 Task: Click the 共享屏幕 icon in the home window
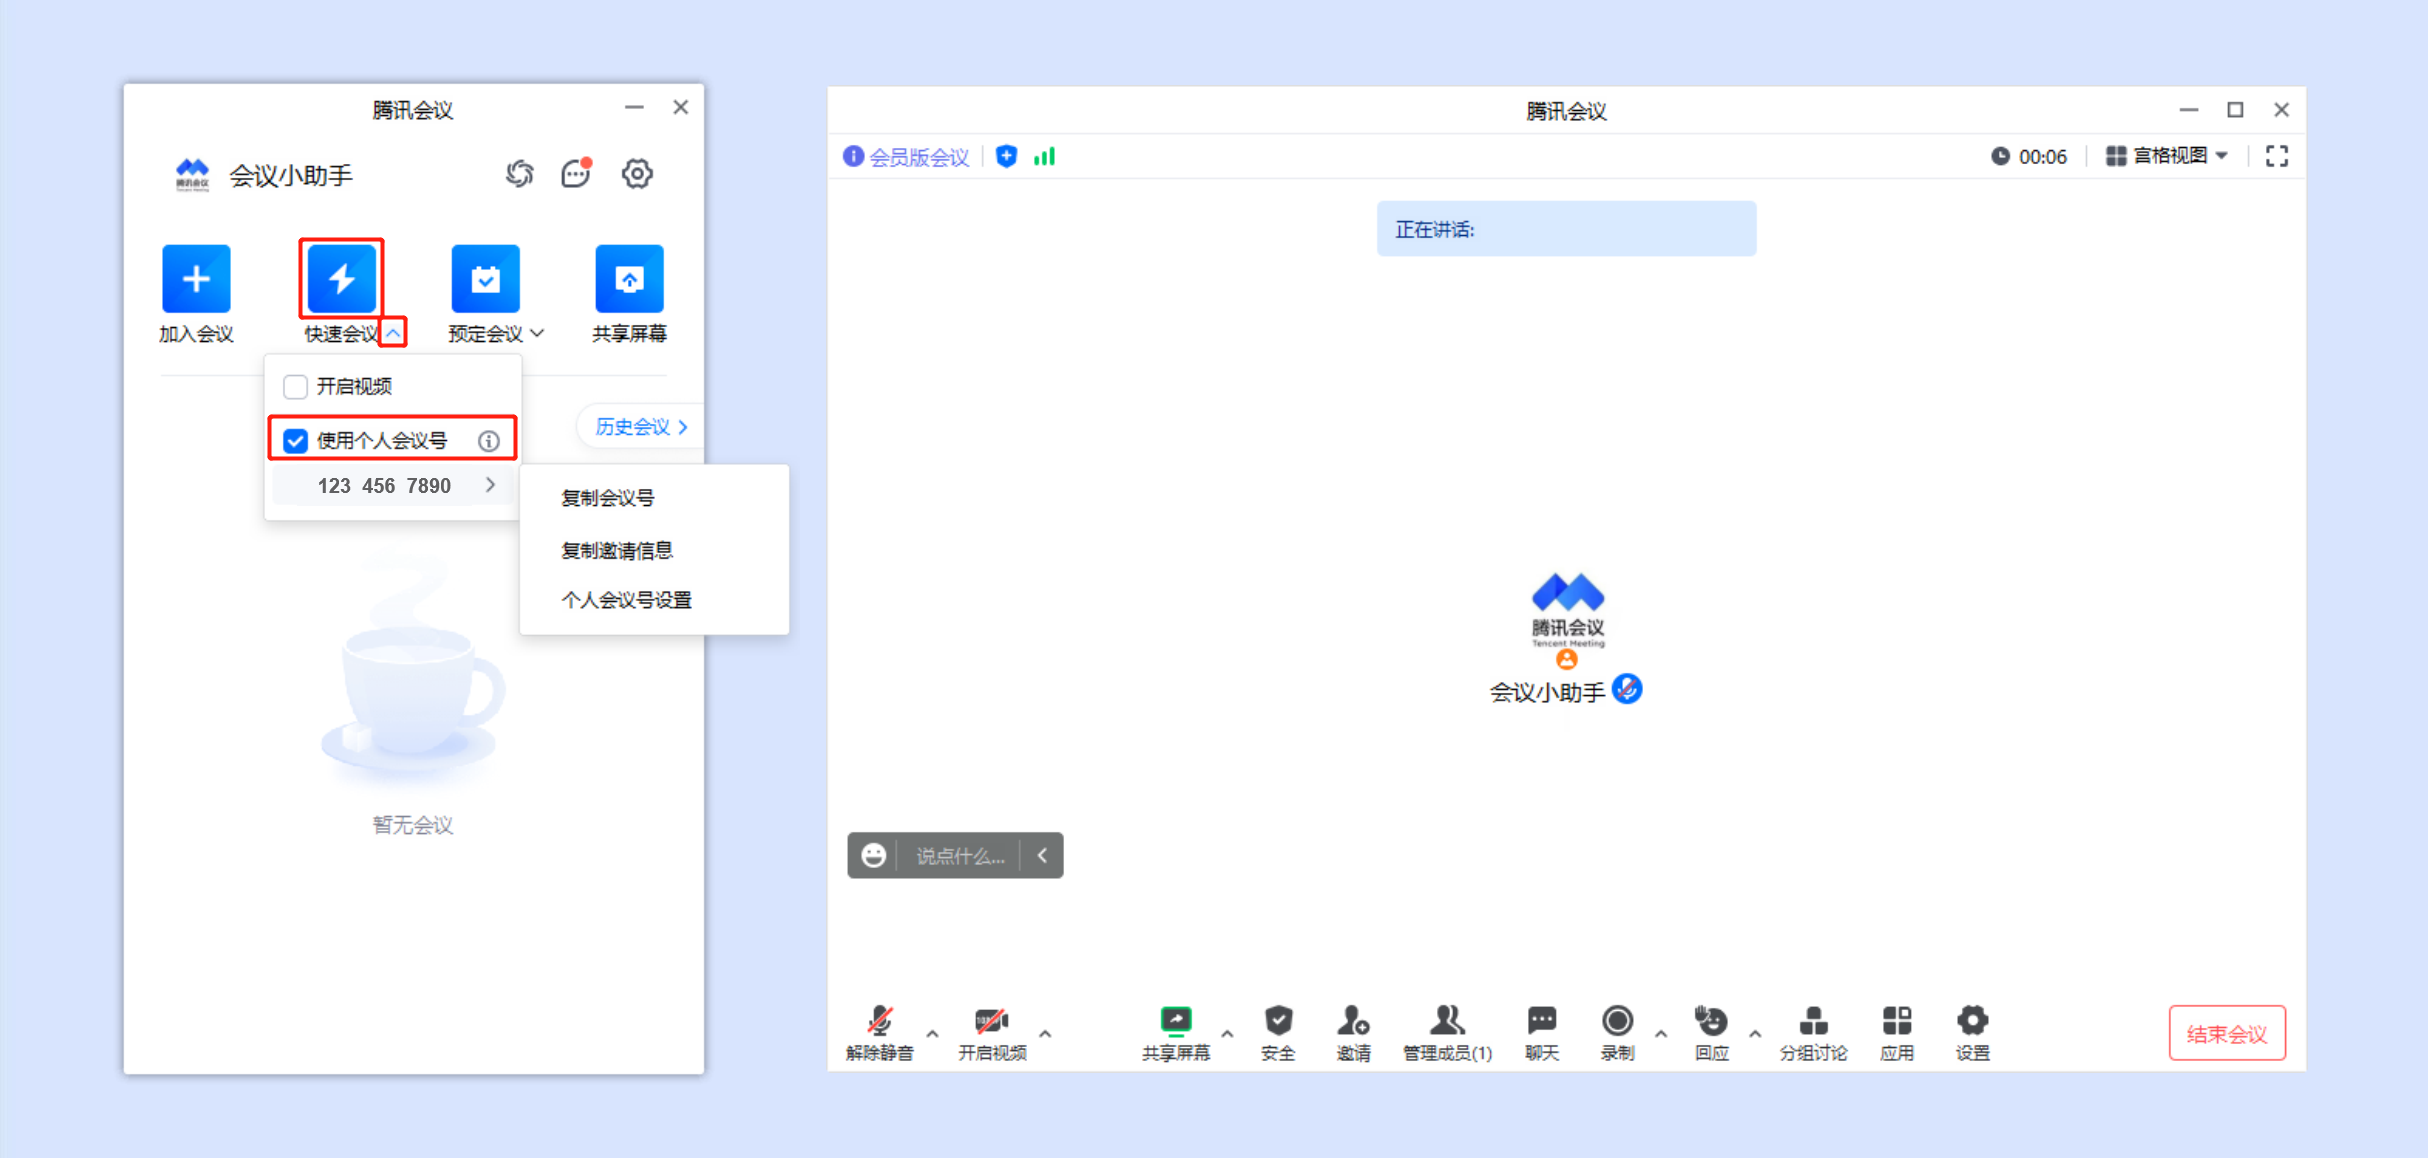point(629,279)
